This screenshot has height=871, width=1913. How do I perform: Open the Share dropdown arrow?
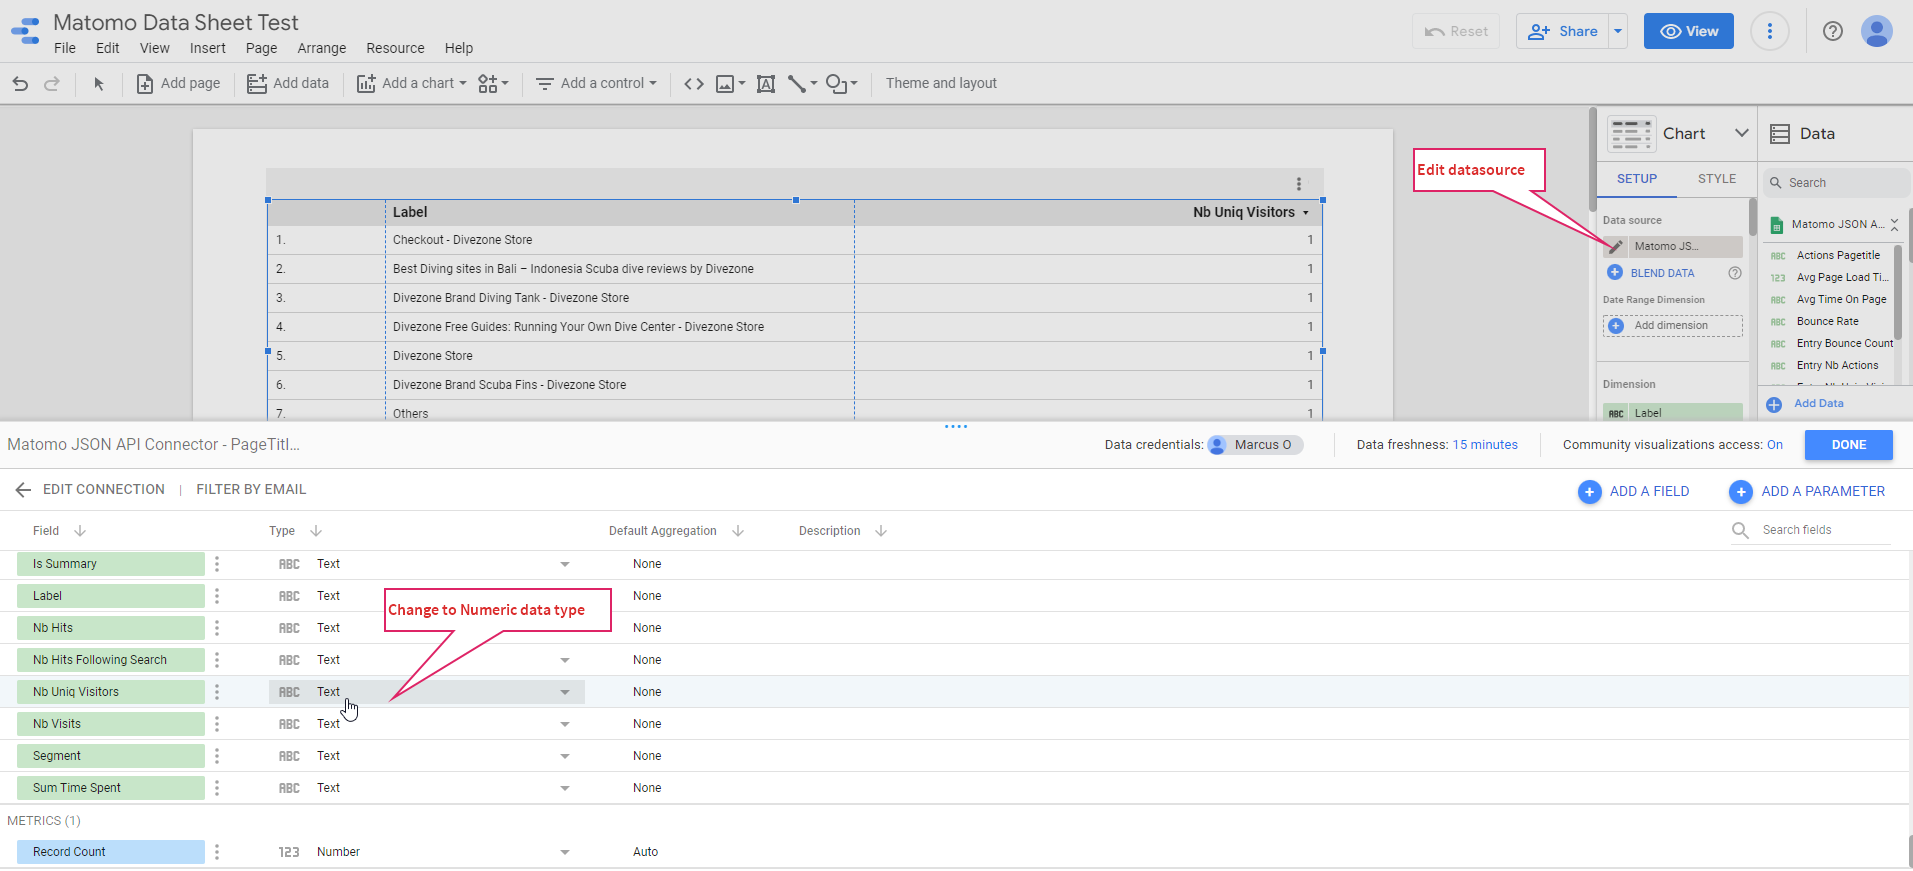pos(1618,31)
